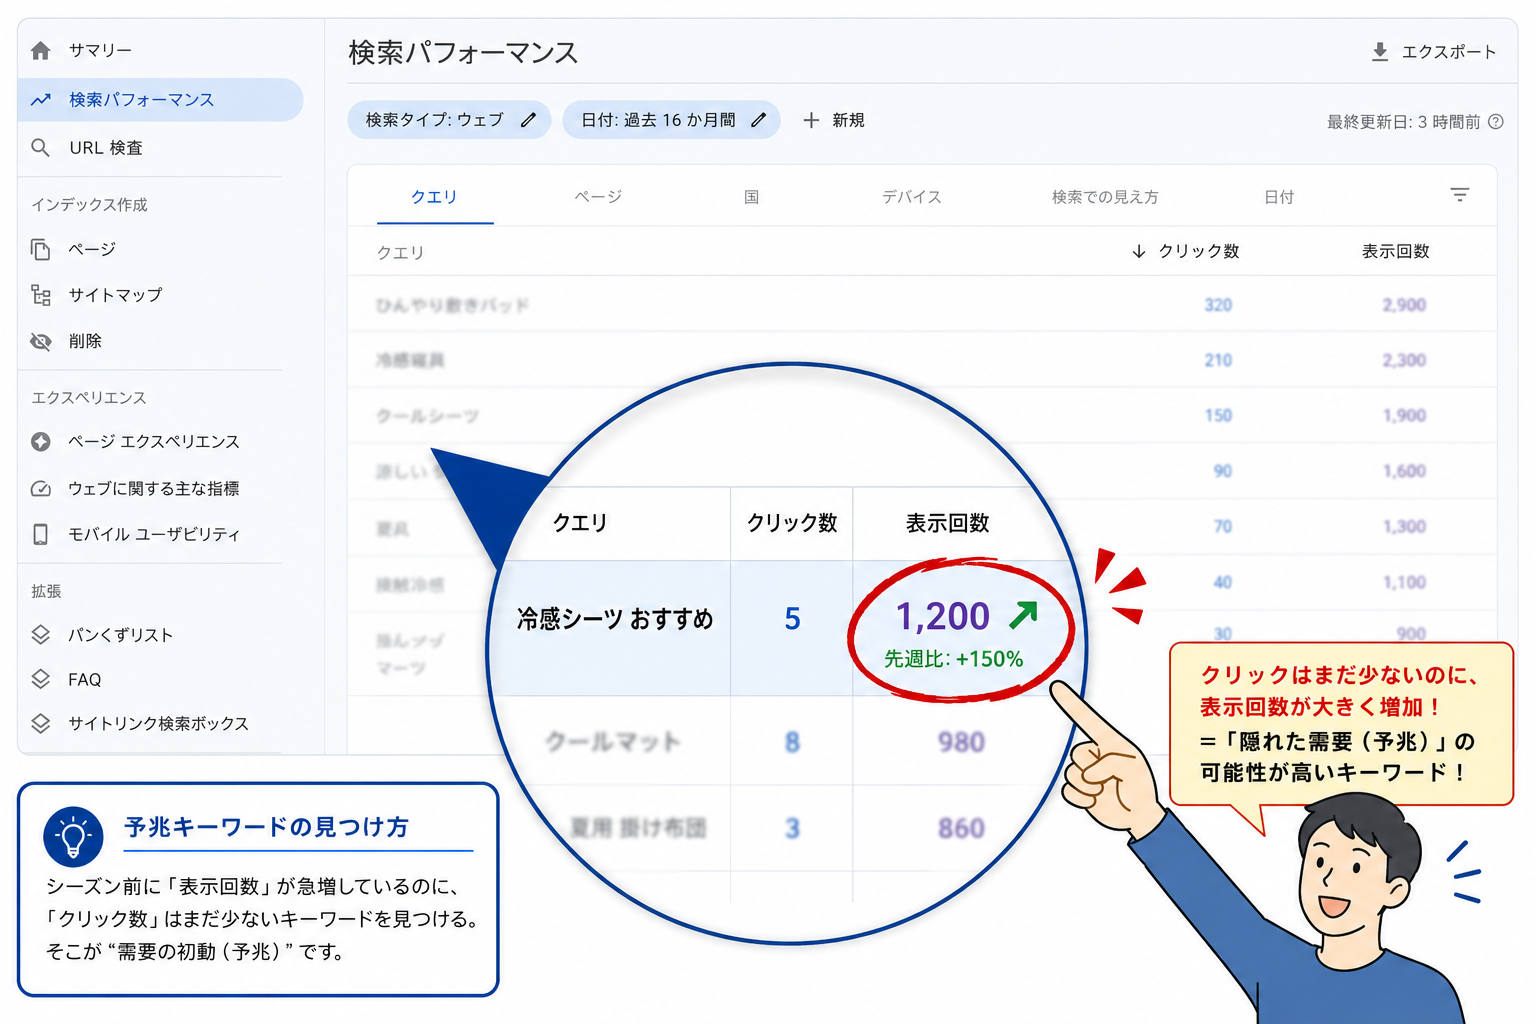Click the 冷感シーツ おすすめ query cell
The width and height of the screenshot is (1536, 1024).
[x=615, y=619]
